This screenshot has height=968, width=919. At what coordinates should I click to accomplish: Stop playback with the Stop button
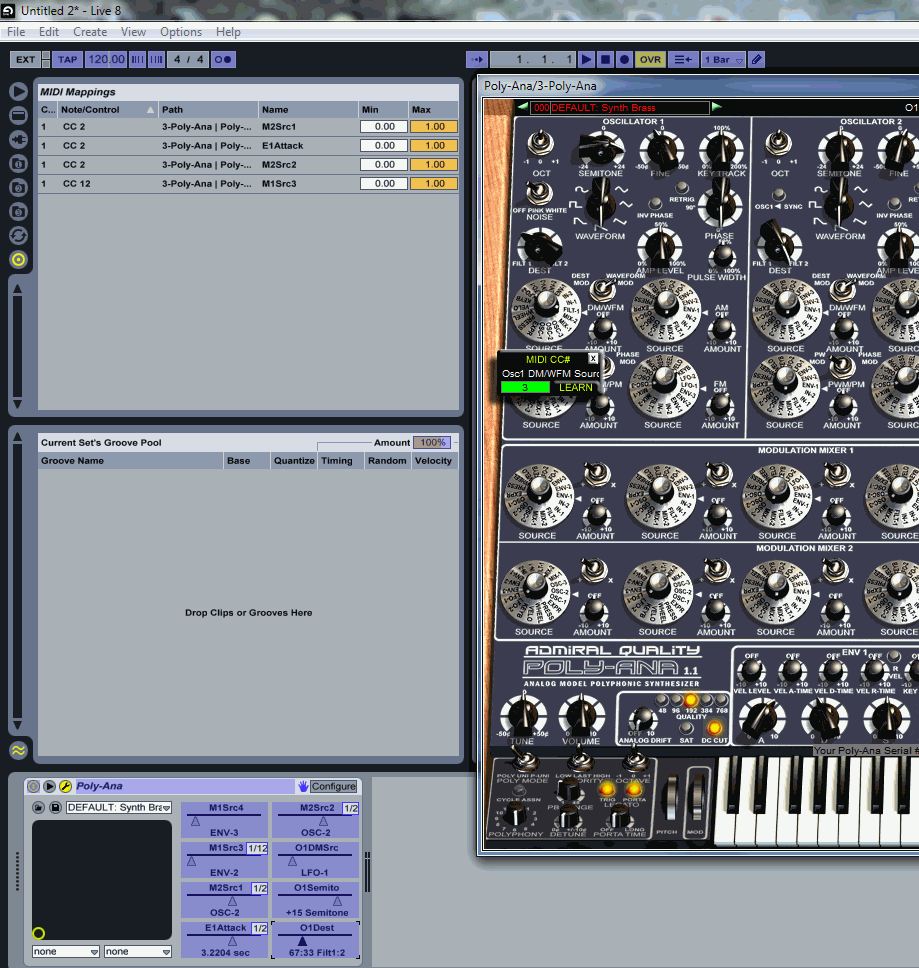click(x=605, y=59)
